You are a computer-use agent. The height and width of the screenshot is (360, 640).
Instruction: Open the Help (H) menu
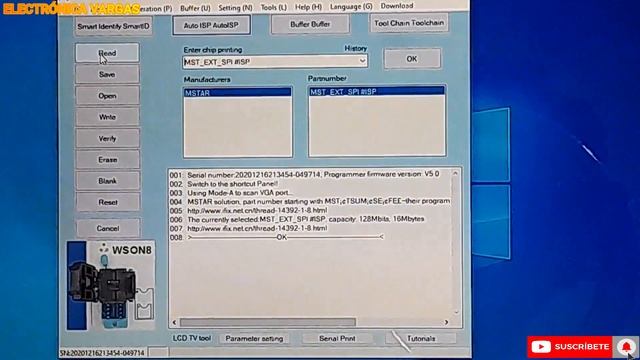pos(308,7)
